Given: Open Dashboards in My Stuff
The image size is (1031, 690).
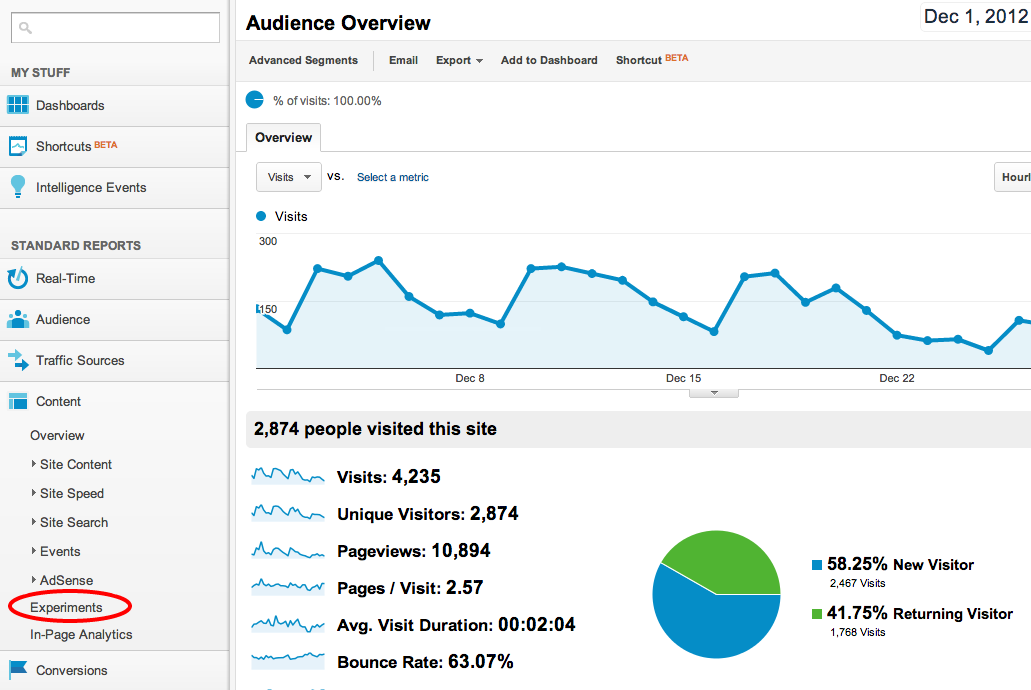Looking at the screenshot, I should point(114,105).
